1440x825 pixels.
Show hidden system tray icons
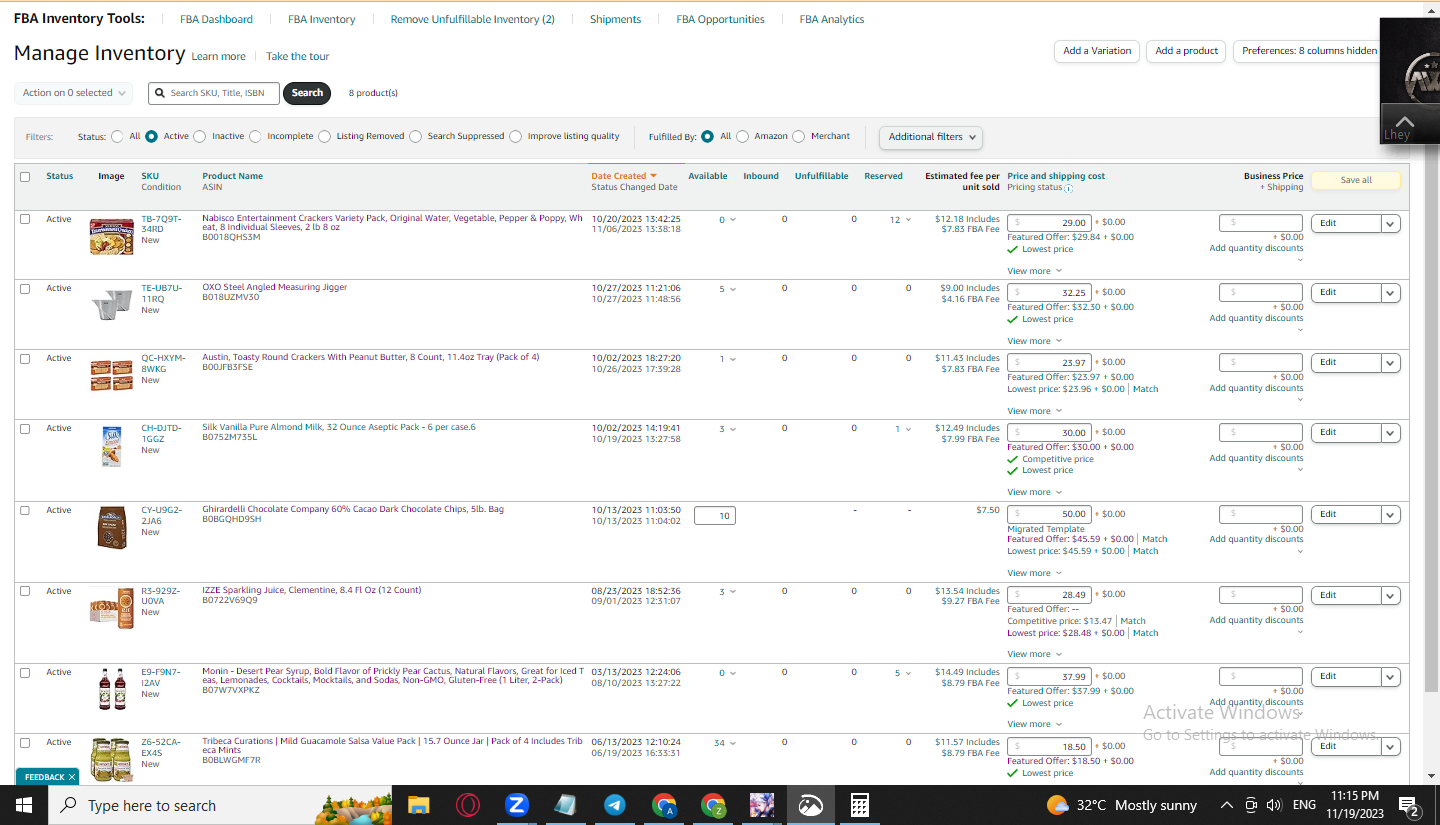point(1226,805)
